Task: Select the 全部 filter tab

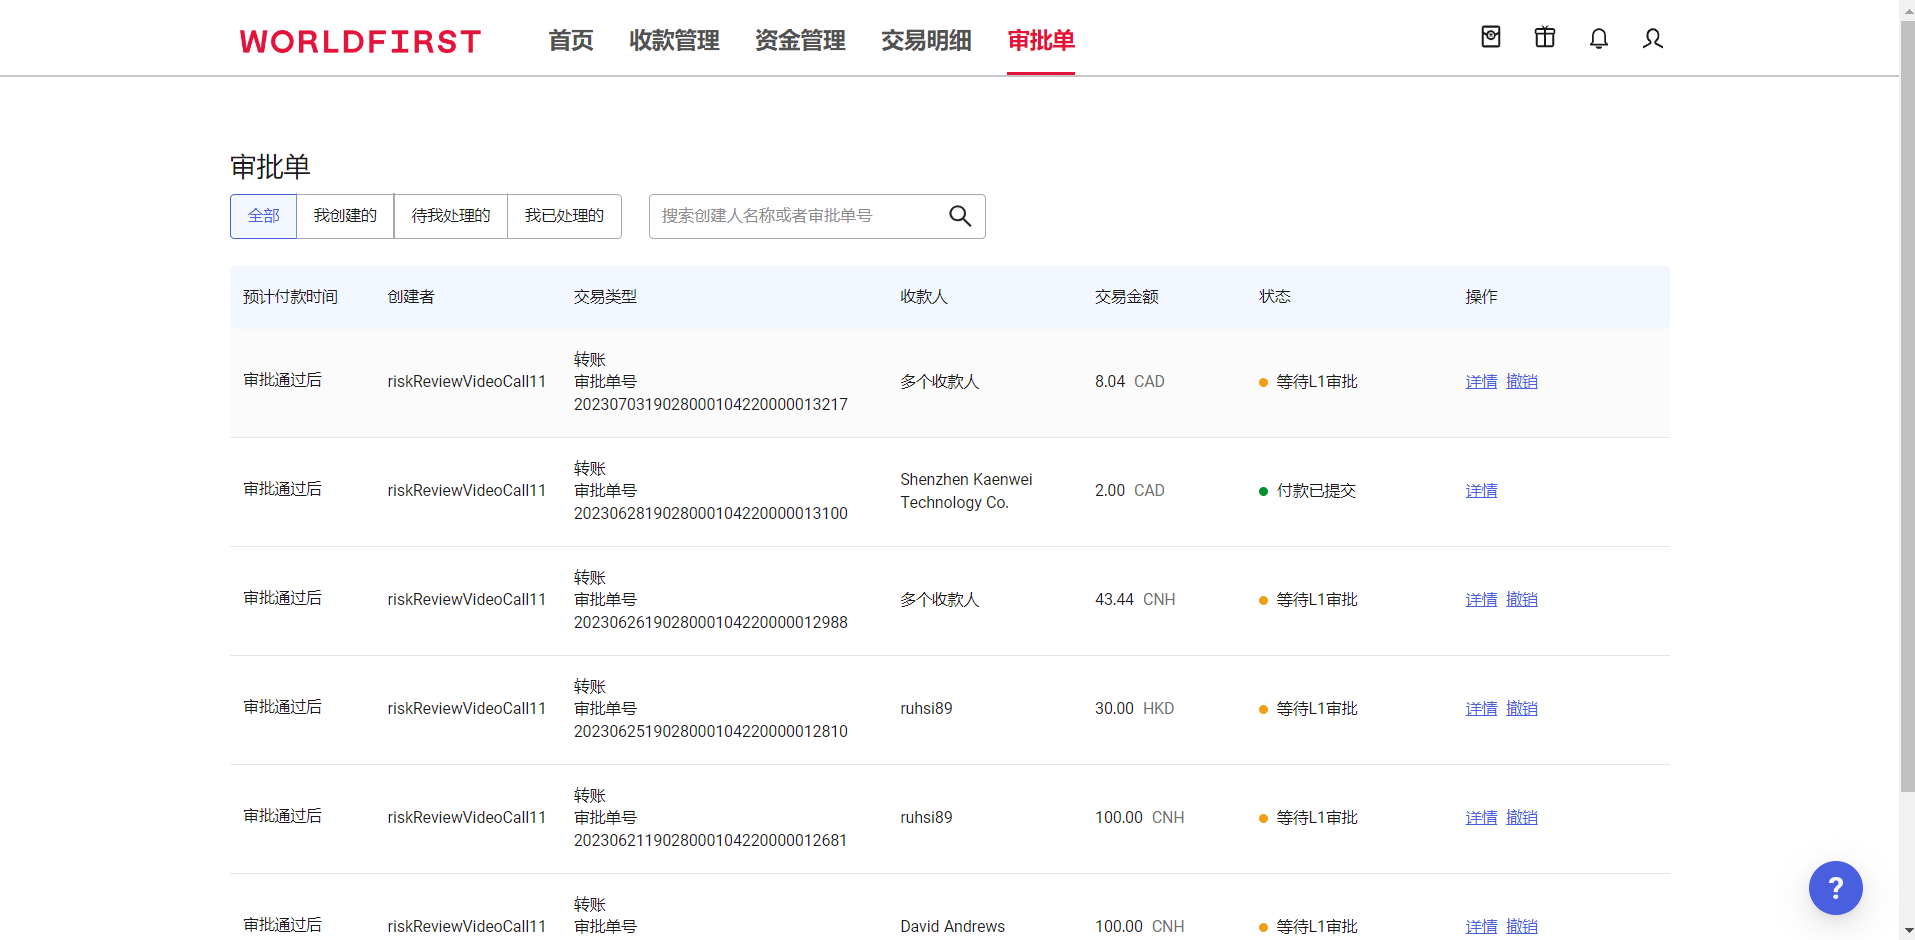Action: [x=264, y=216]
